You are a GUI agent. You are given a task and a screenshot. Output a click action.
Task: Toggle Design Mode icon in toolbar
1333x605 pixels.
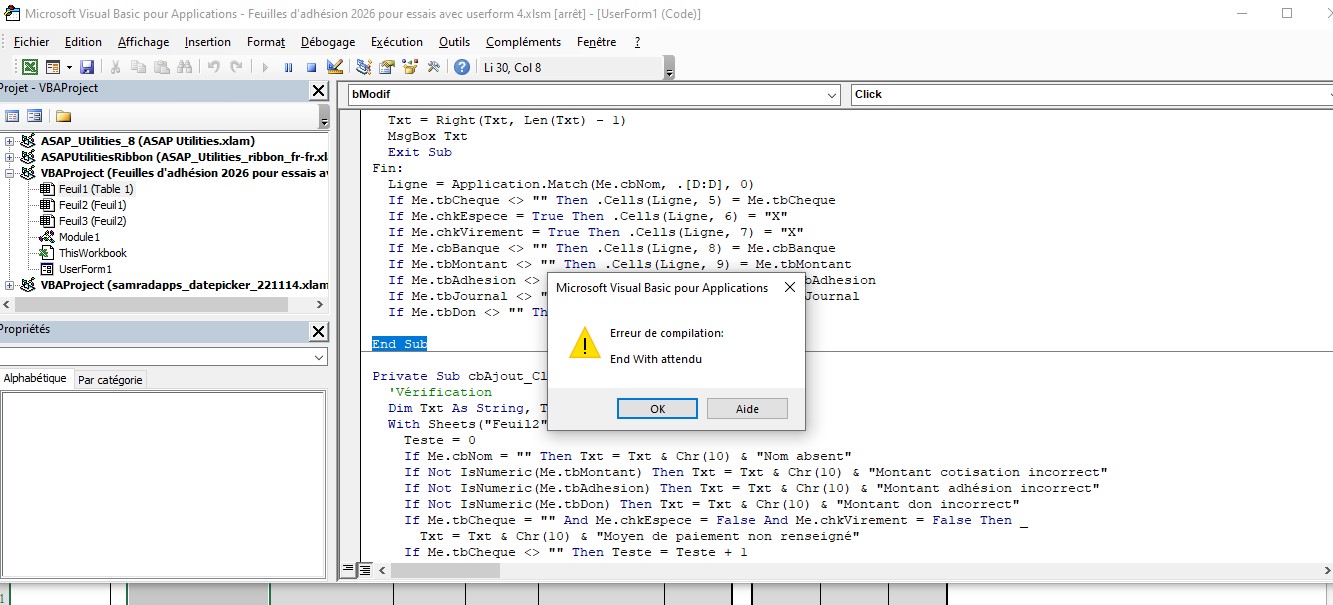(335, 67)
